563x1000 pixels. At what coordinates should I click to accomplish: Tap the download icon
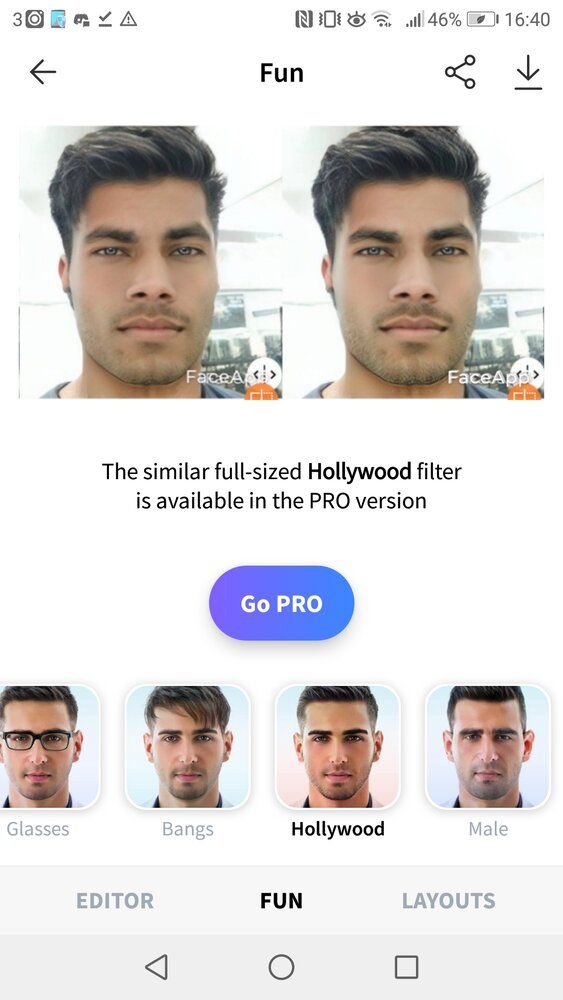coord(528,72)
